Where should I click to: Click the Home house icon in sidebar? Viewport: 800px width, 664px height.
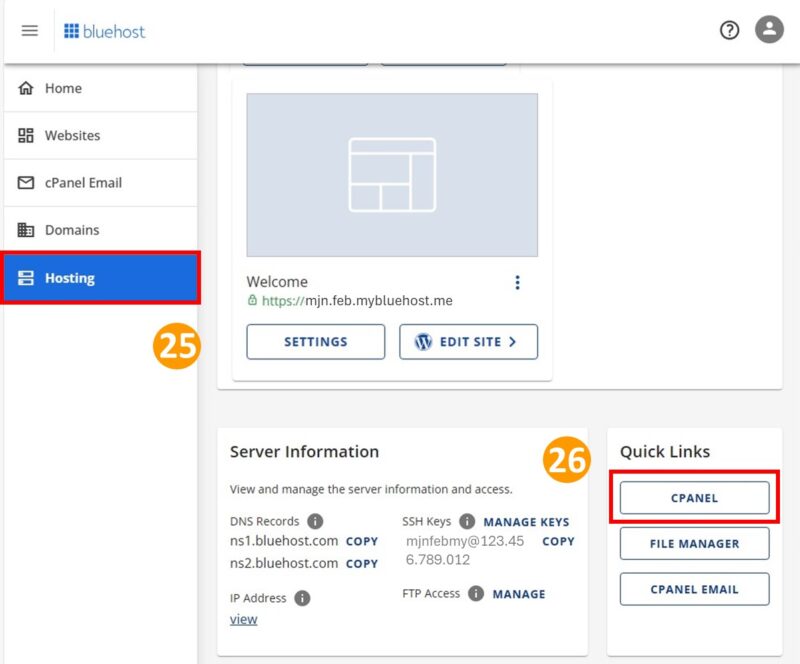[26, 88]
